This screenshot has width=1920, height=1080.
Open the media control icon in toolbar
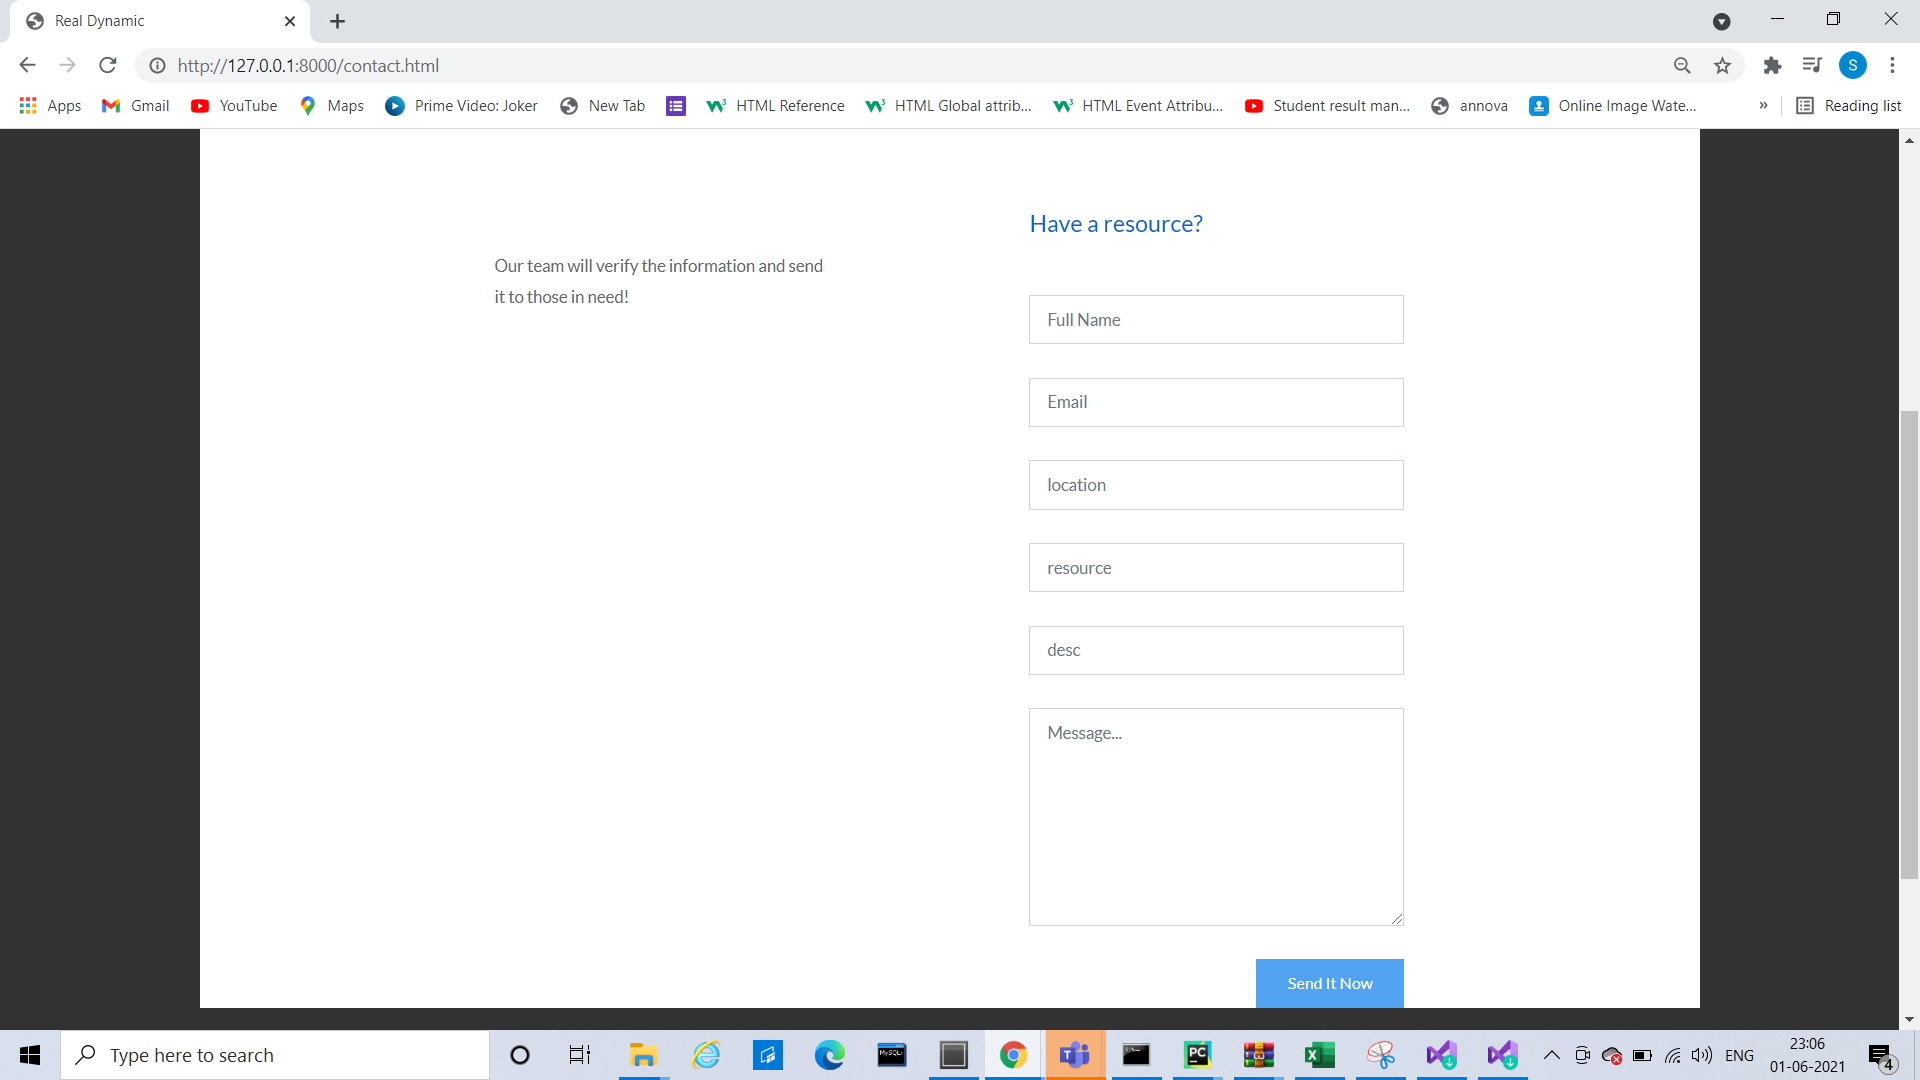pos(1812,65)
